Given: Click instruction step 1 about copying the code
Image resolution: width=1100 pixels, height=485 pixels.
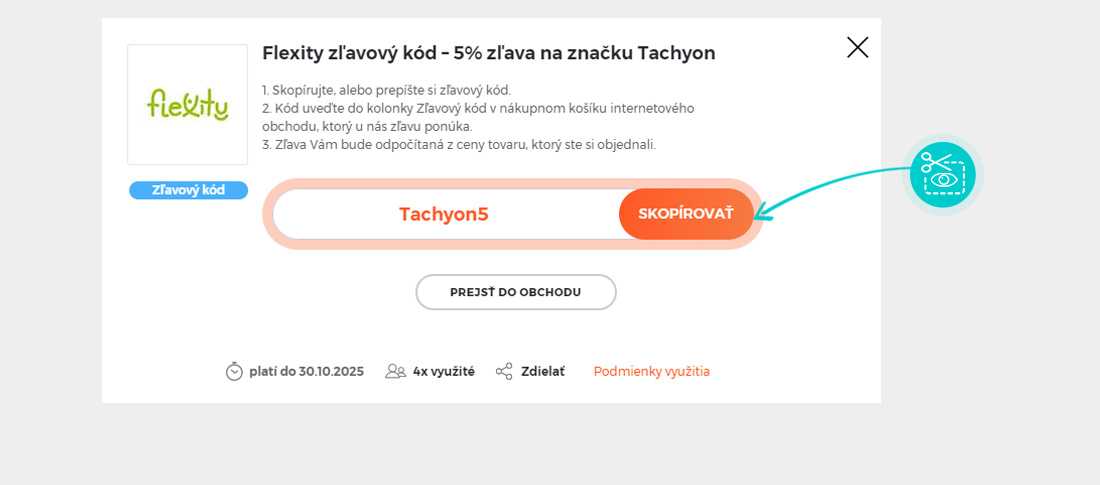Looking at the screenshot, I should tap(386, 90).
